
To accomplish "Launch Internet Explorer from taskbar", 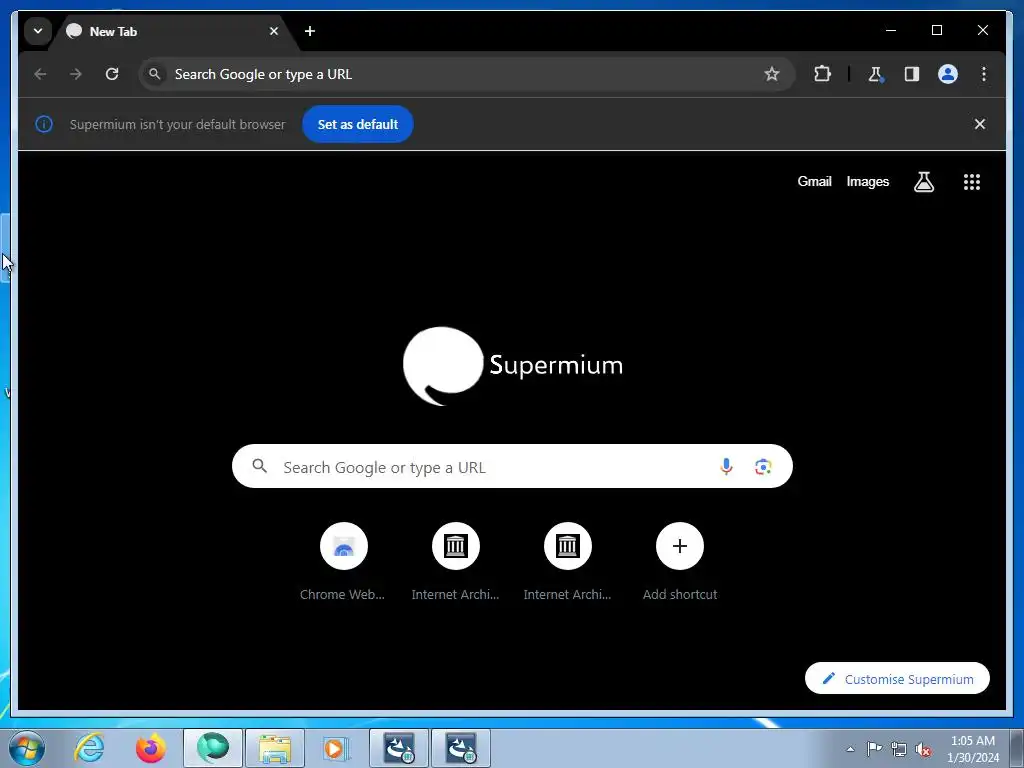I will click(x=89, y=748).
